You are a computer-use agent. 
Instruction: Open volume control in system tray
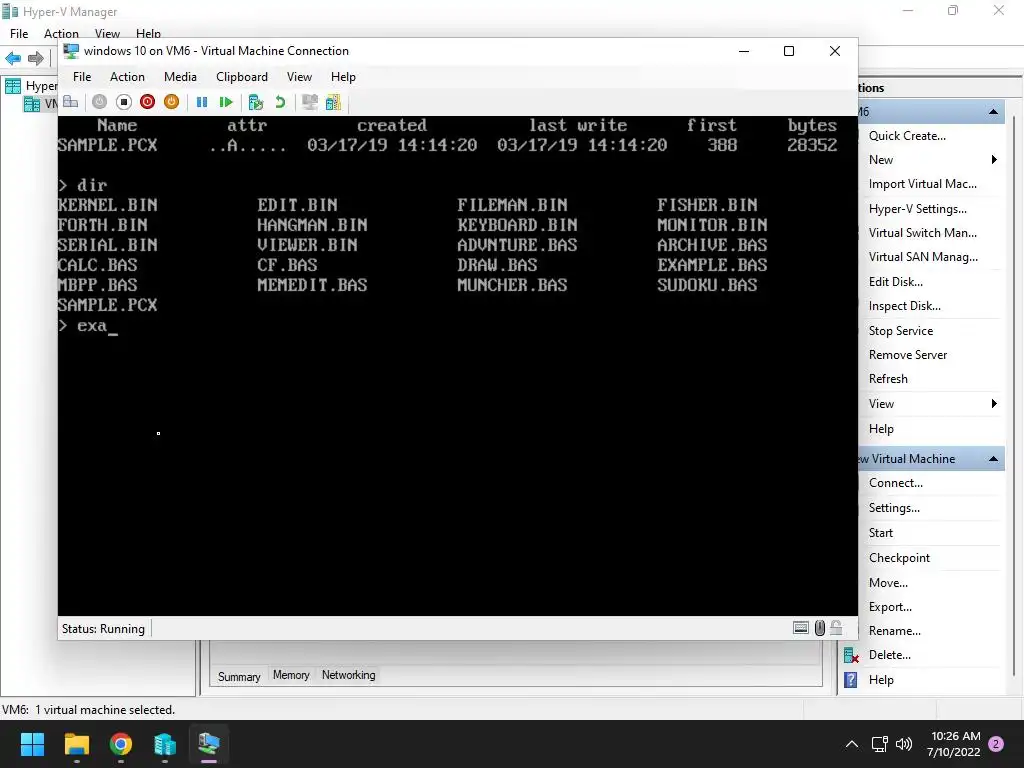point(904,744)
